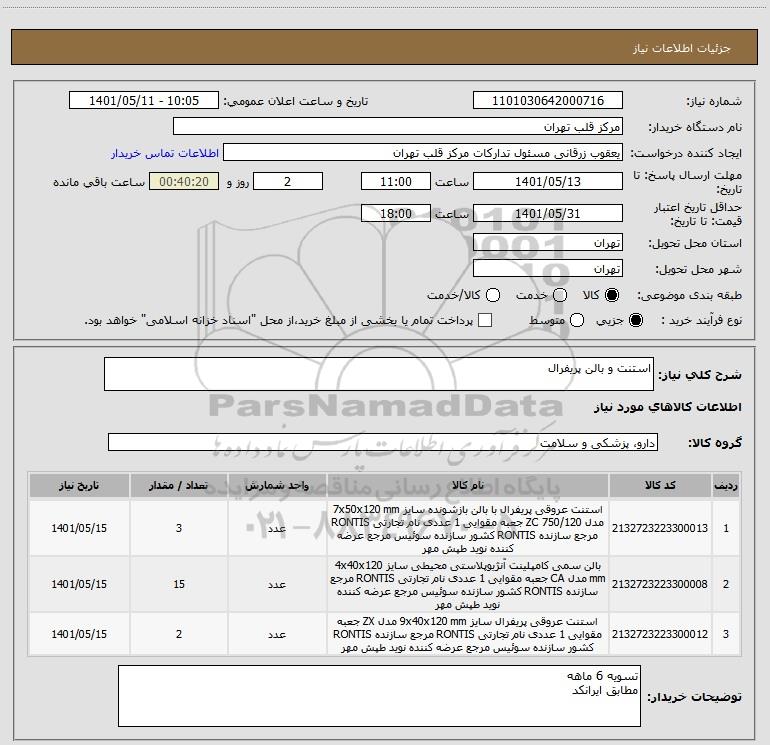Click quantity 3 in row 1
The image size is (770, 745).
pos(179,528)
